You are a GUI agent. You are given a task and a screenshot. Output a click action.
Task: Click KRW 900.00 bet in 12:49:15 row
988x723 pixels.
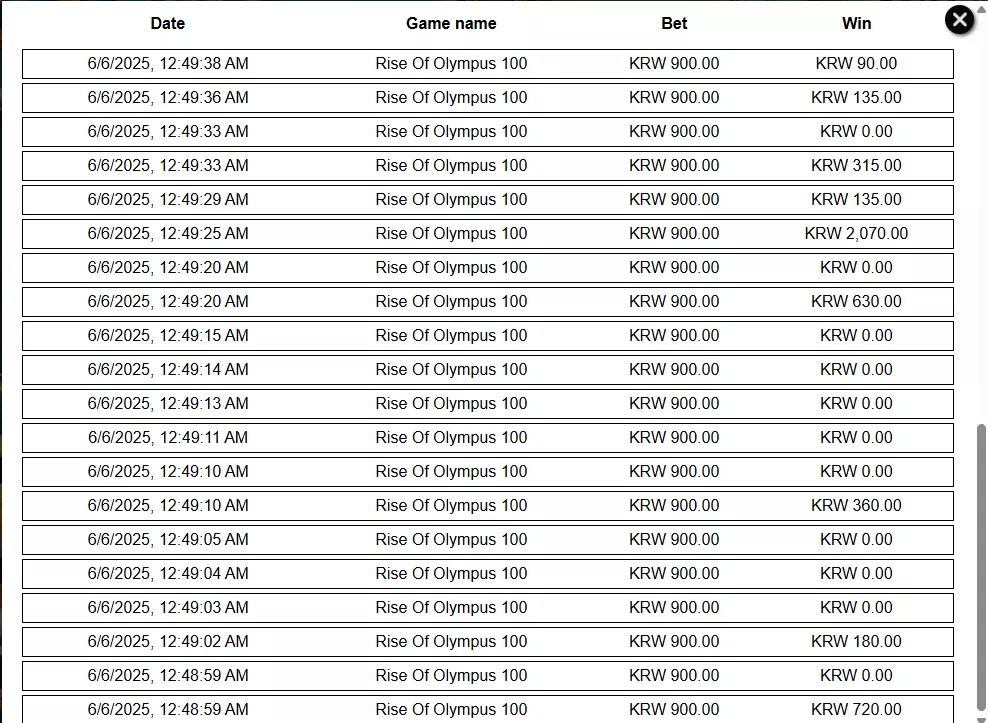(x=674, y=336)
